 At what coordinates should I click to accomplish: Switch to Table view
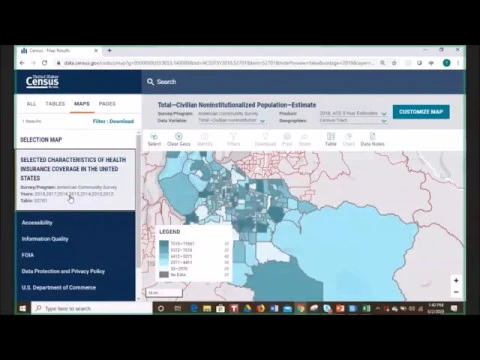[x=331, y=139]
